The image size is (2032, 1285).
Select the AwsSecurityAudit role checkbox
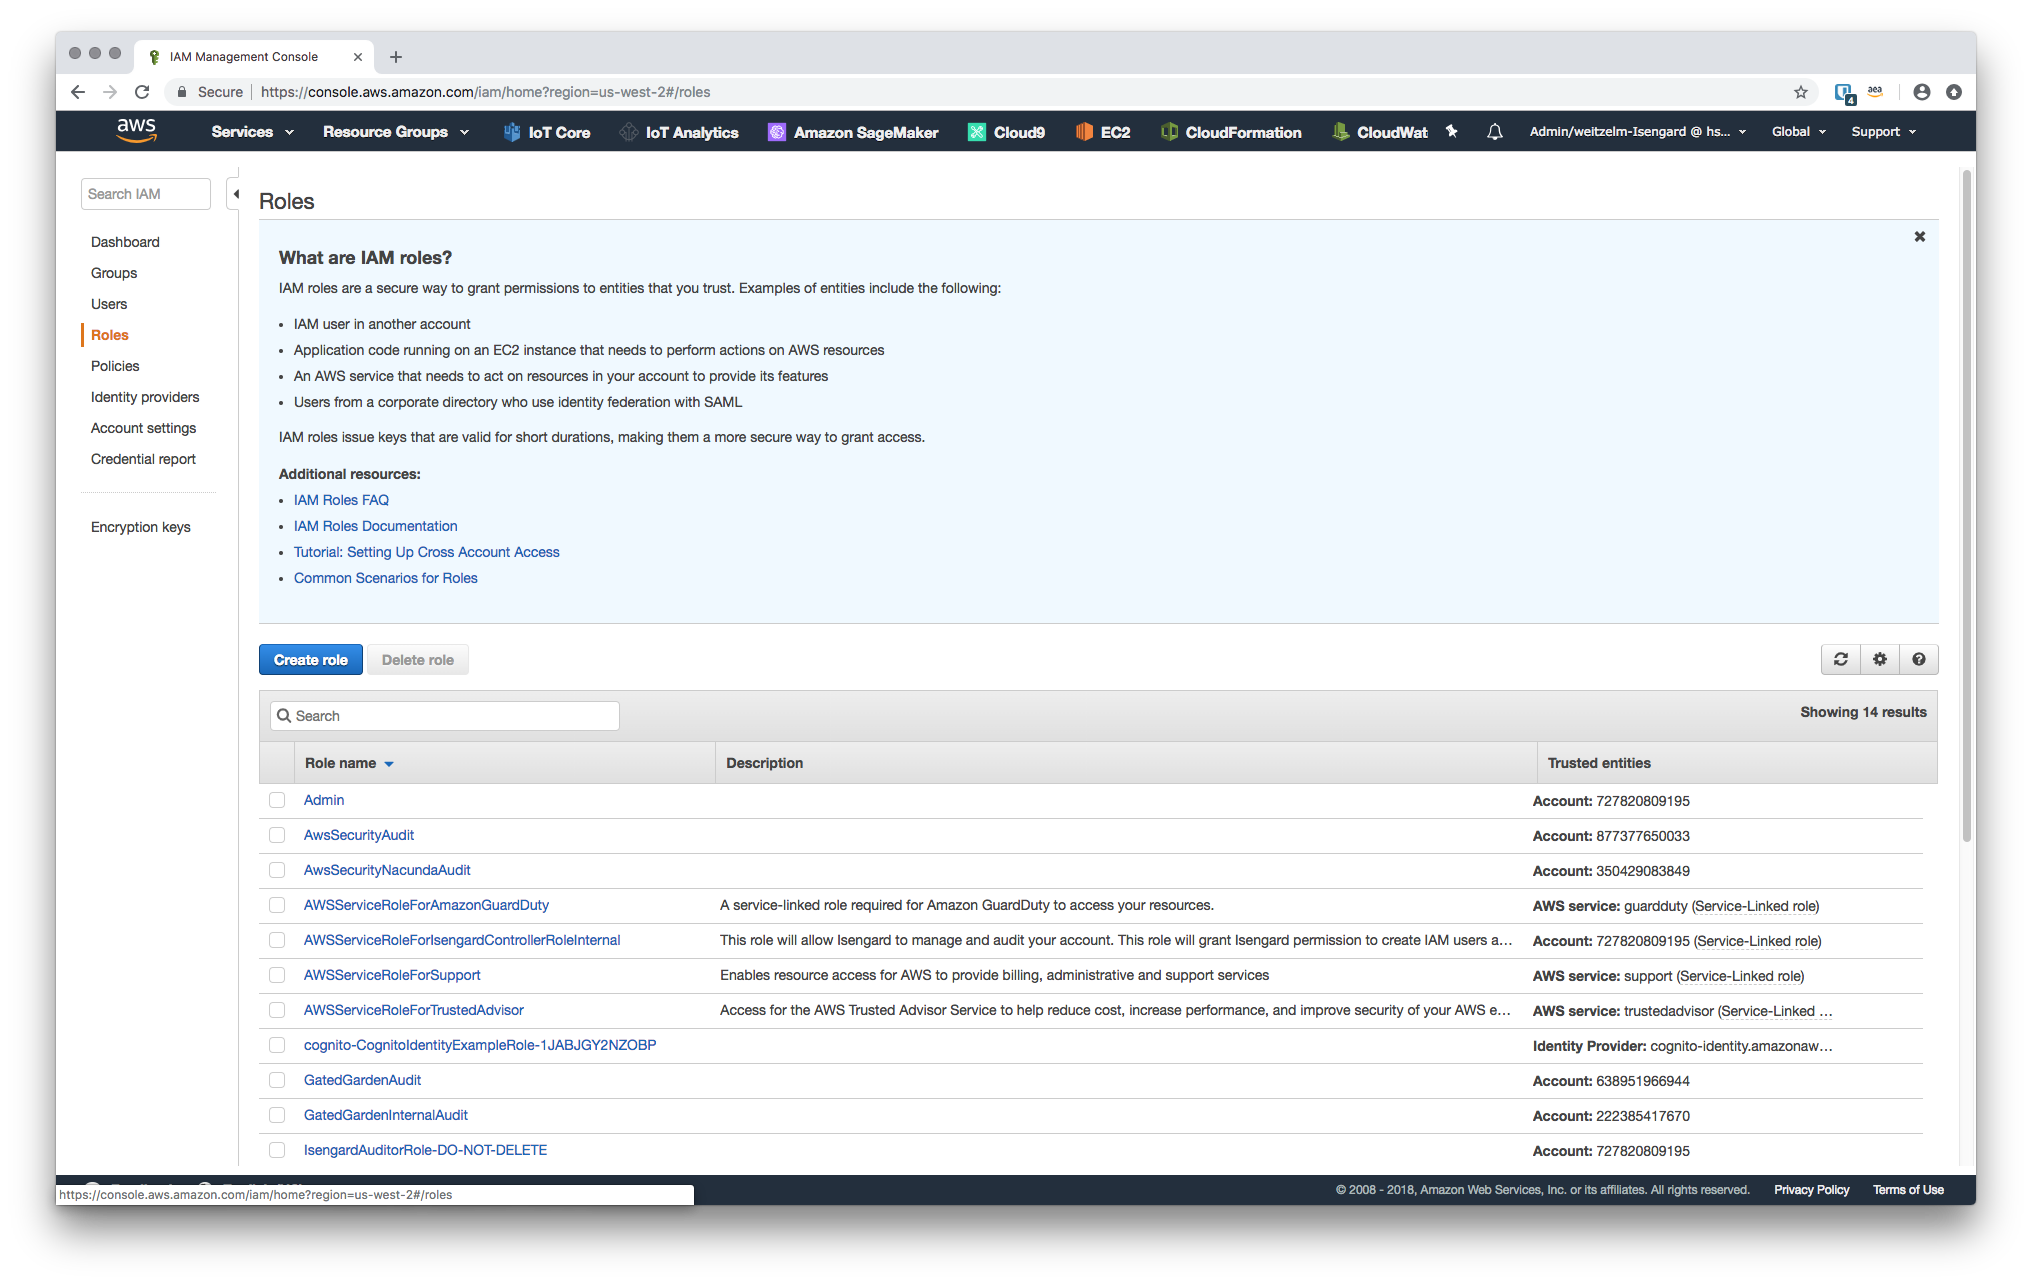click(277, 835)
